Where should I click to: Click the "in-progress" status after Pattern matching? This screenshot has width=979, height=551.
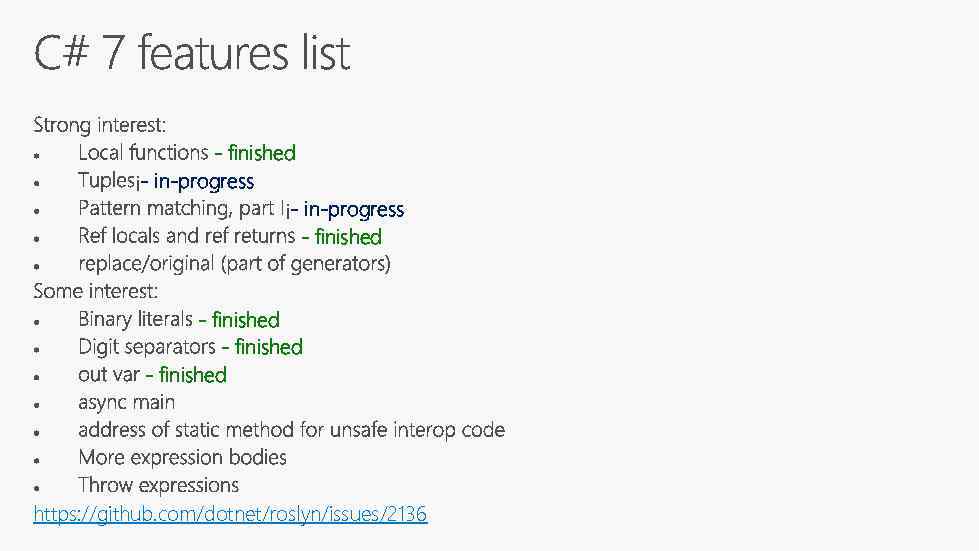(353, 209)
